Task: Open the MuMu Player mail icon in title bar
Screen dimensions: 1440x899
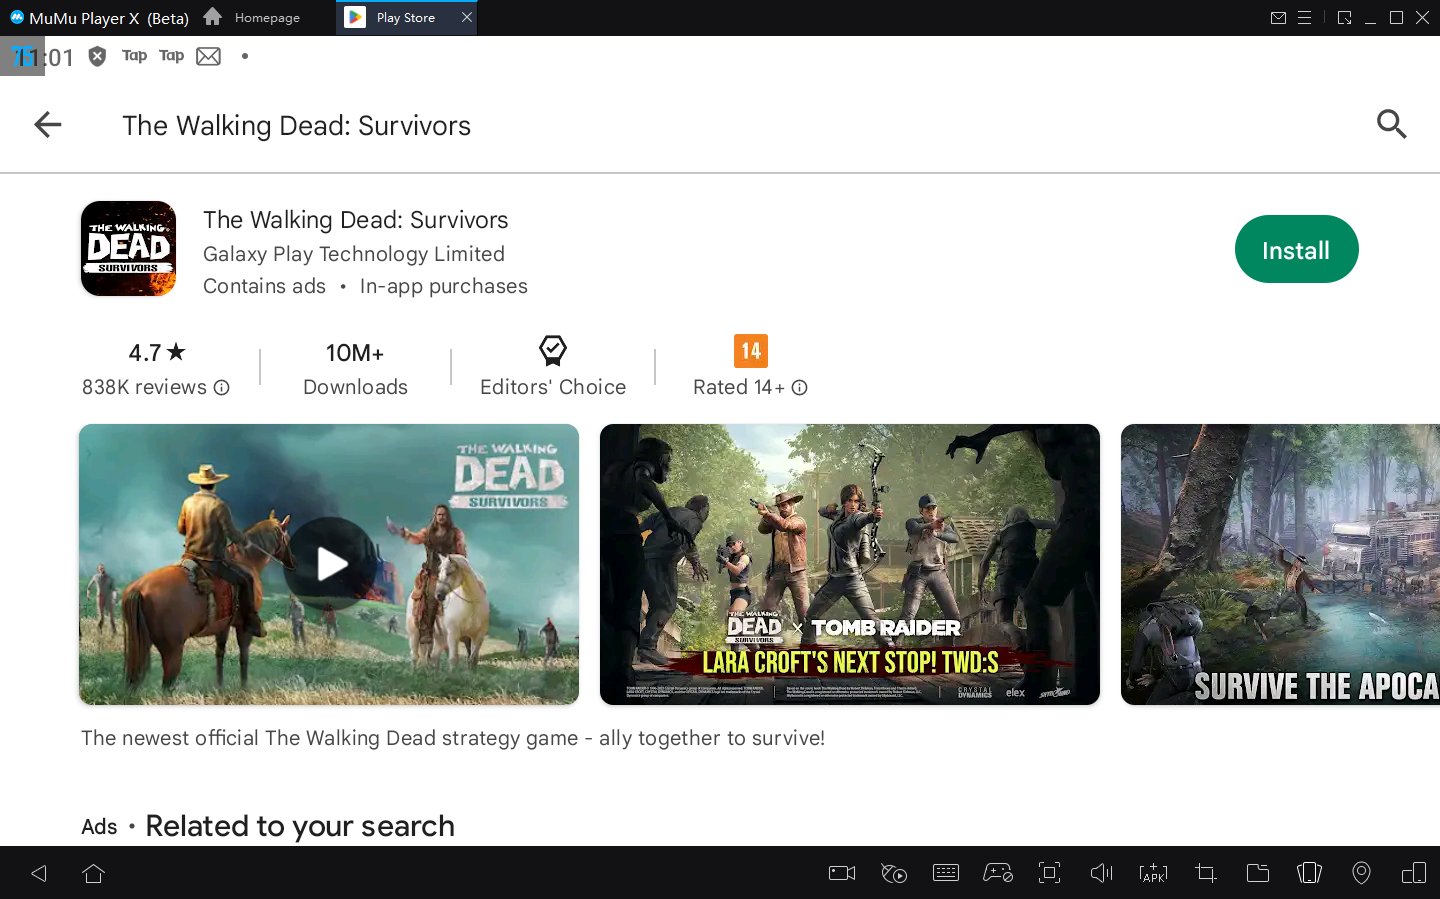Action: point(1278,18)
